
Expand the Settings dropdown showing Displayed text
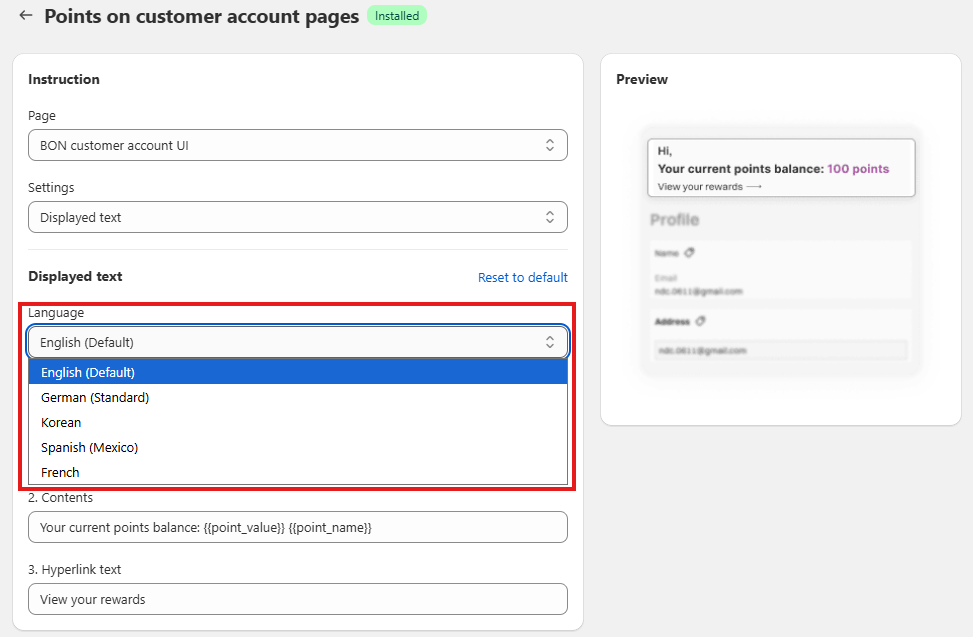click(297, 217)
